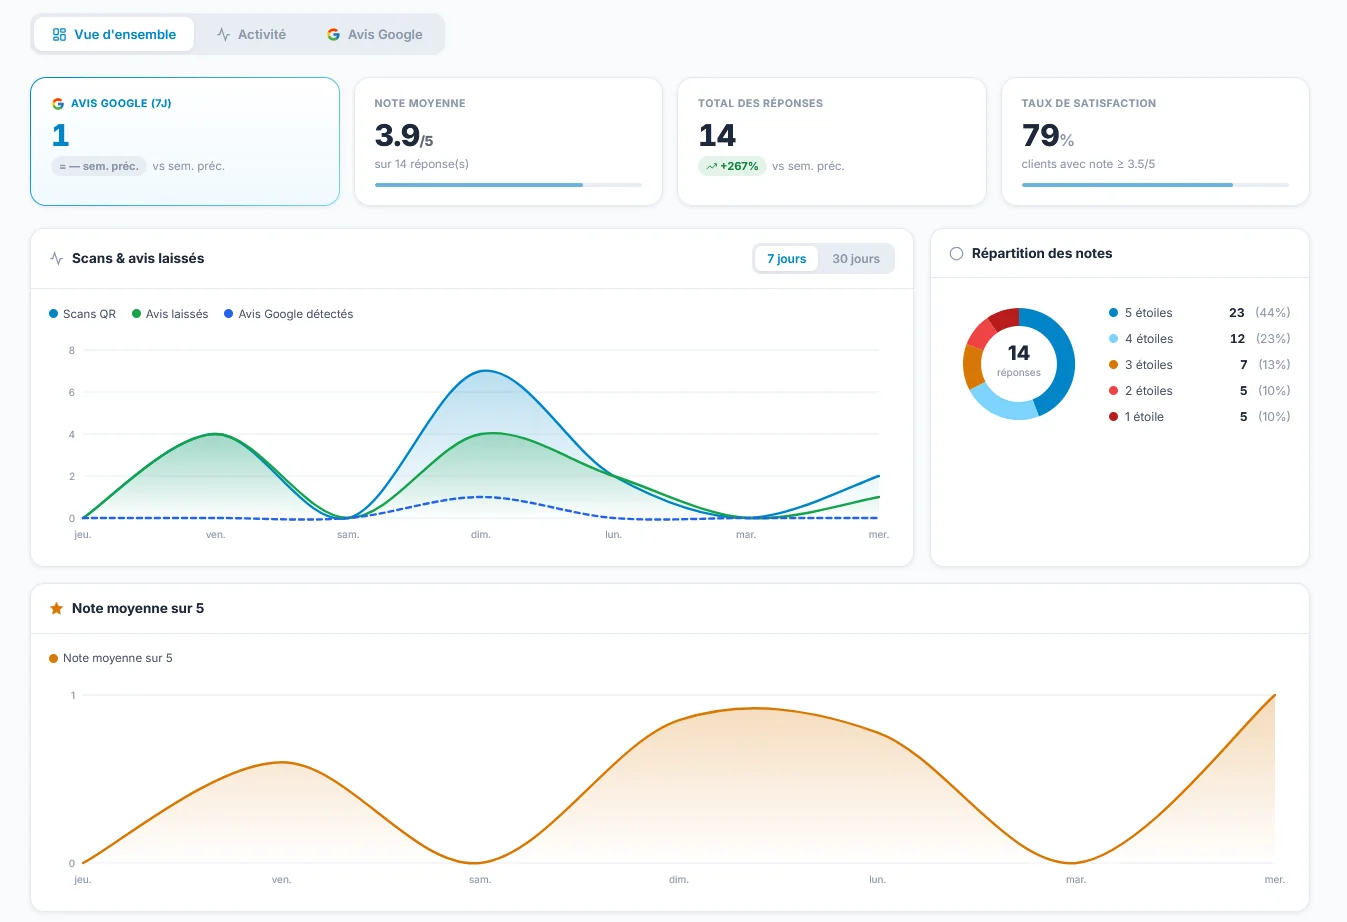Toggle the Avis Google détectés legend series
Viewport: 1347px width, 922px height.
coord(289,314)
